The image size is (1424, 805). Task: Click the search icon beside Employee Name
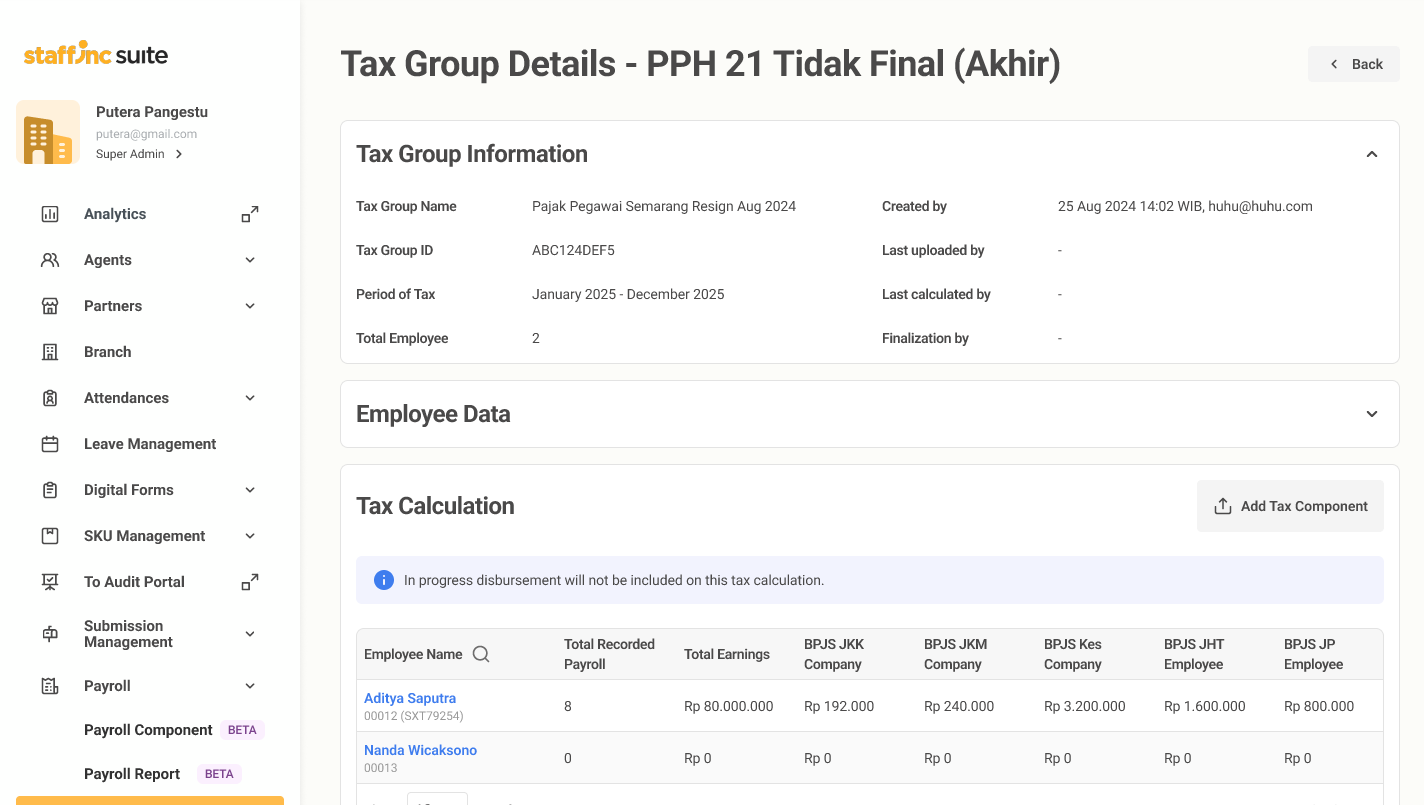tap(481, 654)
